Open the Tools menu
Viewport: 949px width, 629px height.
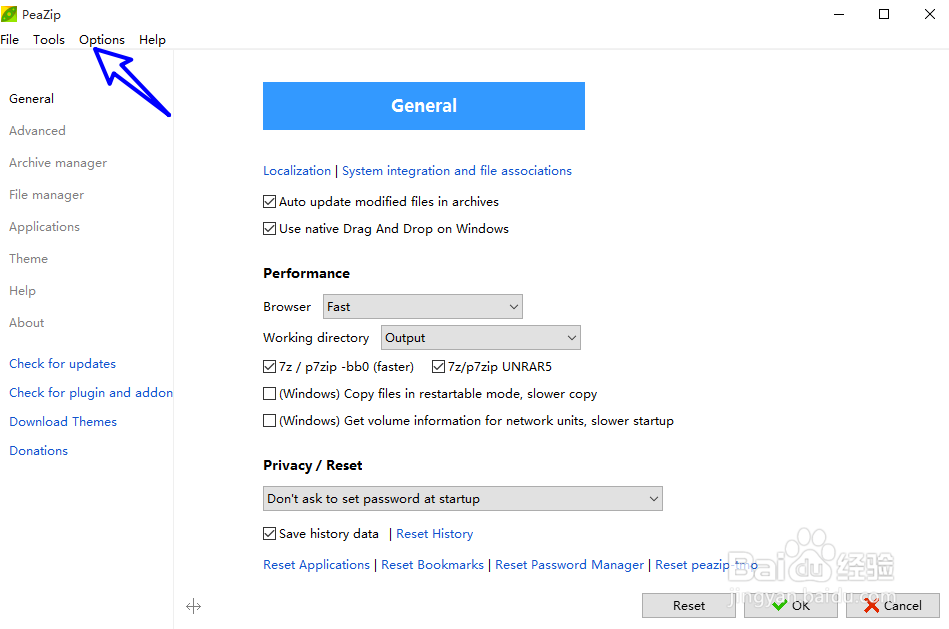pyautogui.click(x=49, y=39)
